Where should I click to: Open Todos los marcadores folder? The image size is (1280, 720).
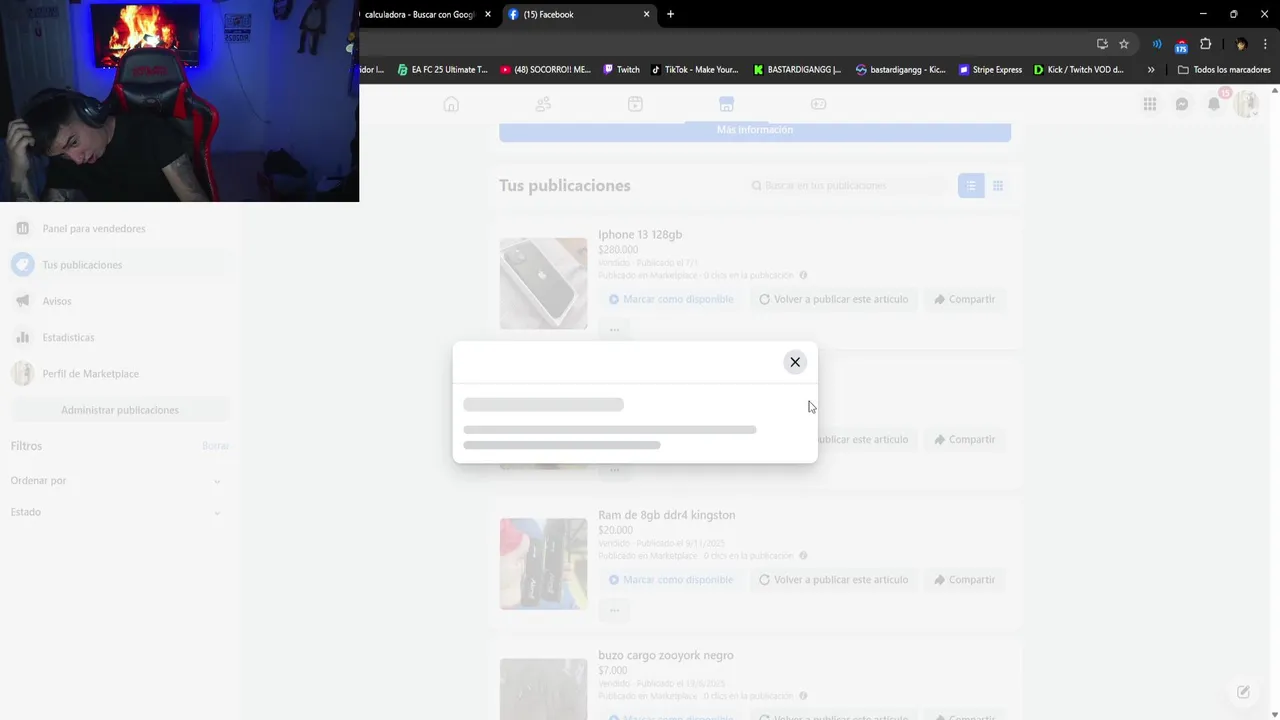(x=1224, y=70)
